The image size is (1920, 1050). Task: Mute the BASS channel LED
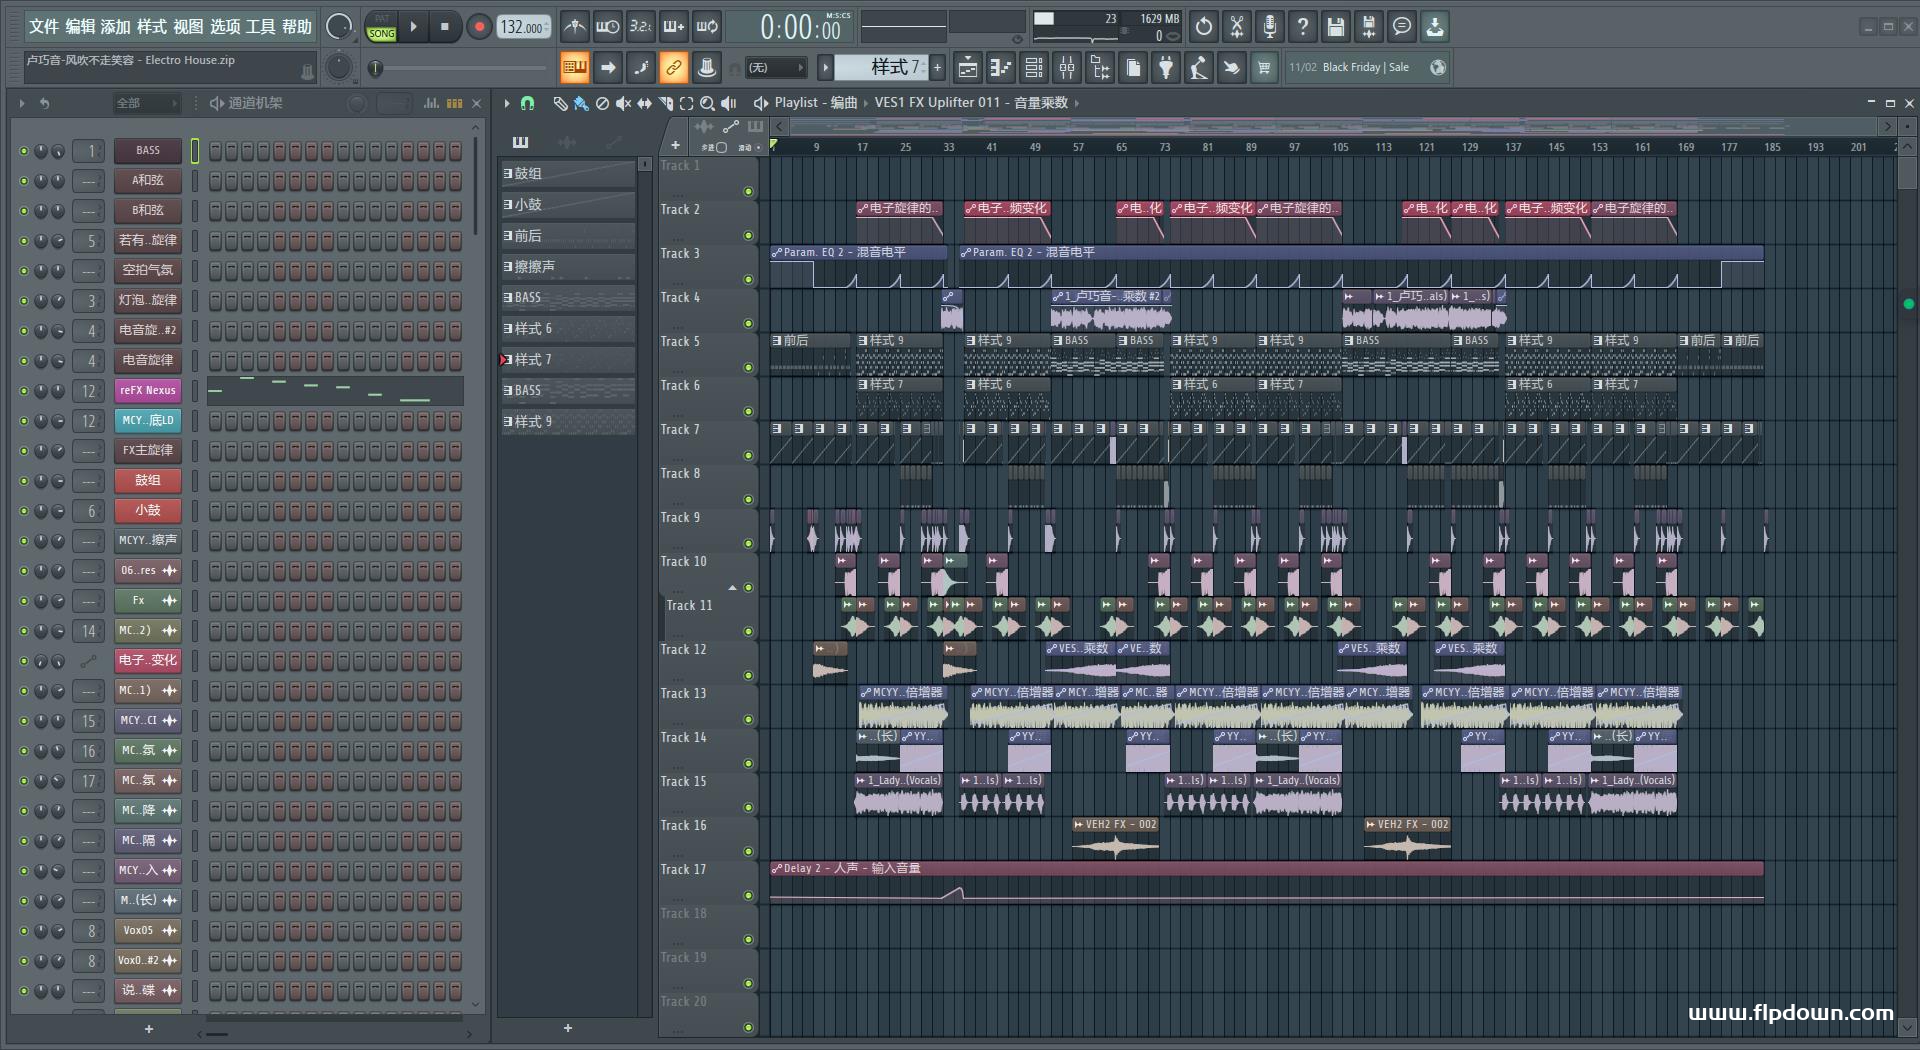(x=24, y=151)
